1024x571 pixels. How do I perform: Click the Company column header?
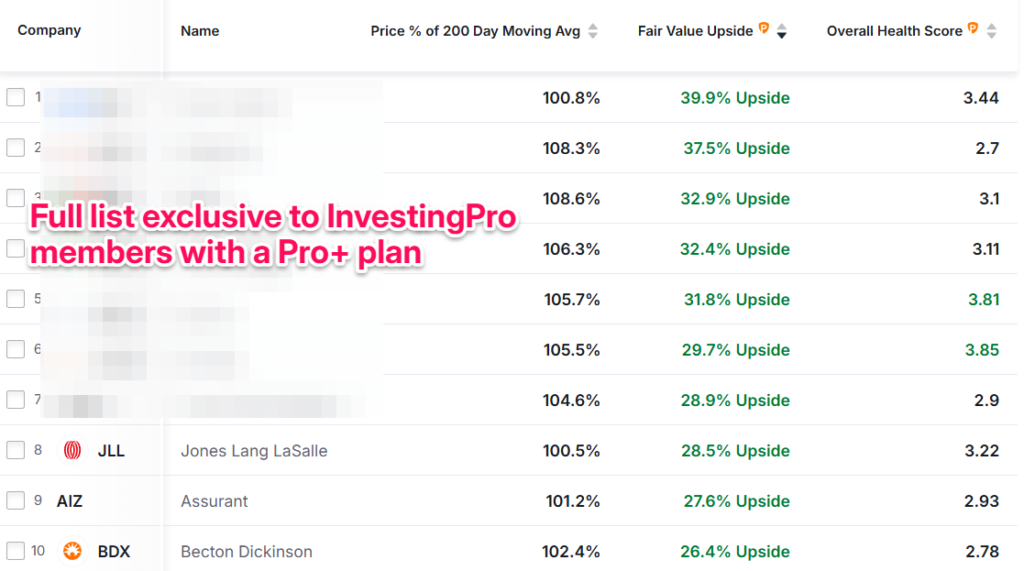pos(49,30)
